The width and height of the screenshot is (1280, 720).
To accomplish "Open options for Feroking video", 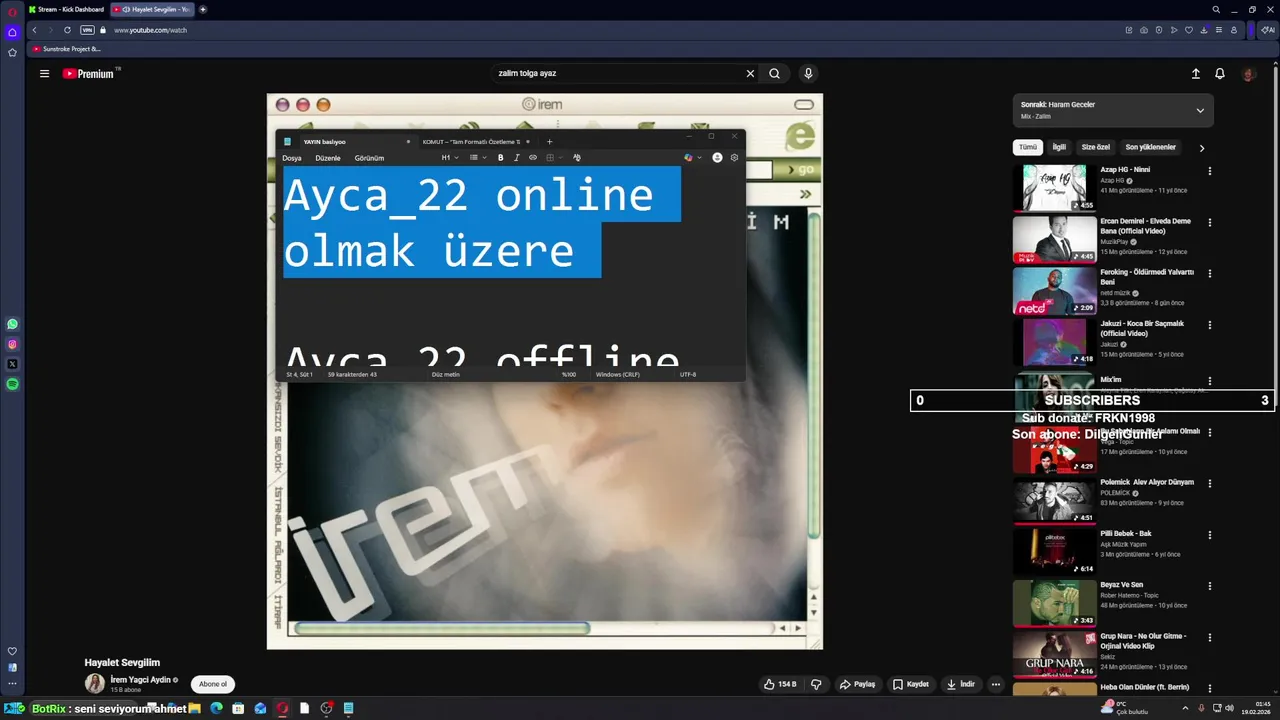I will [1209, 274].
